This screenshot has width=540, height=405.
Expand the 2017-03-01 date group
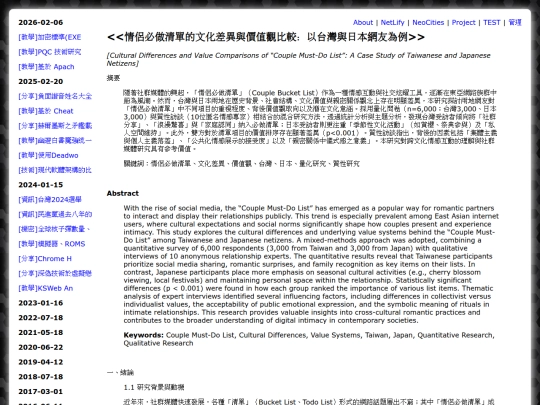click(x=41, y=392)
